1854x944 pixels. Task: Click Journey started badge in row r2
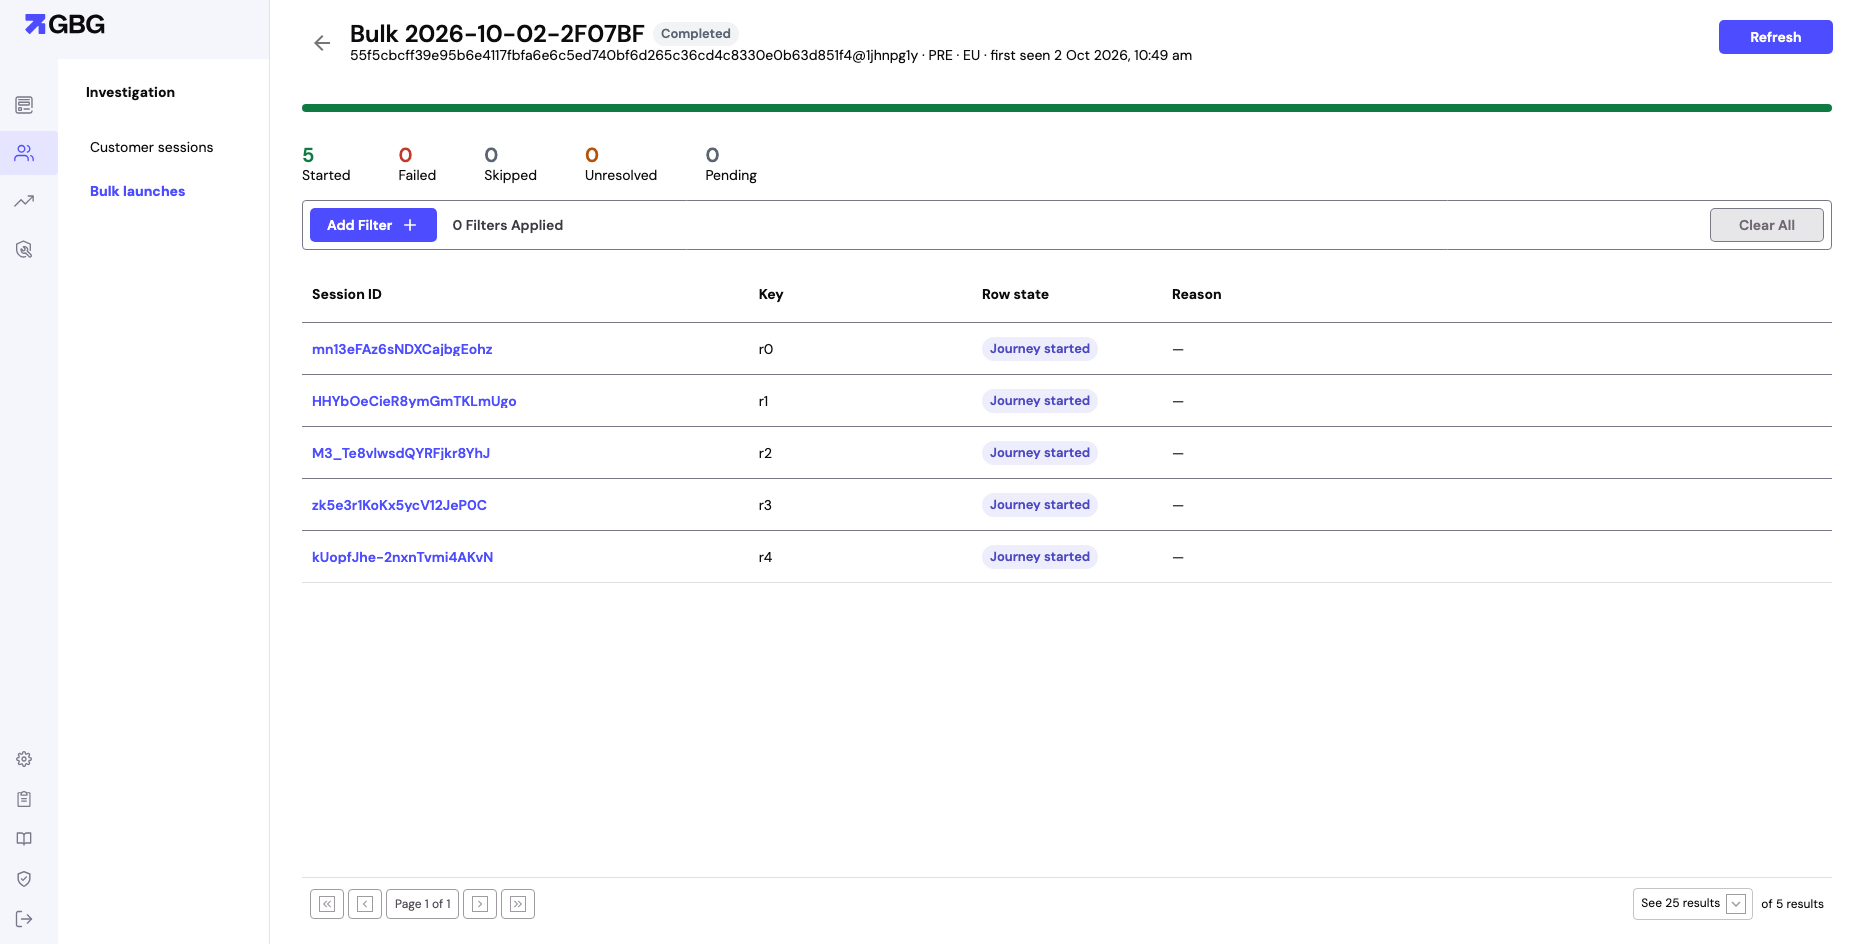pos(1040,453)
